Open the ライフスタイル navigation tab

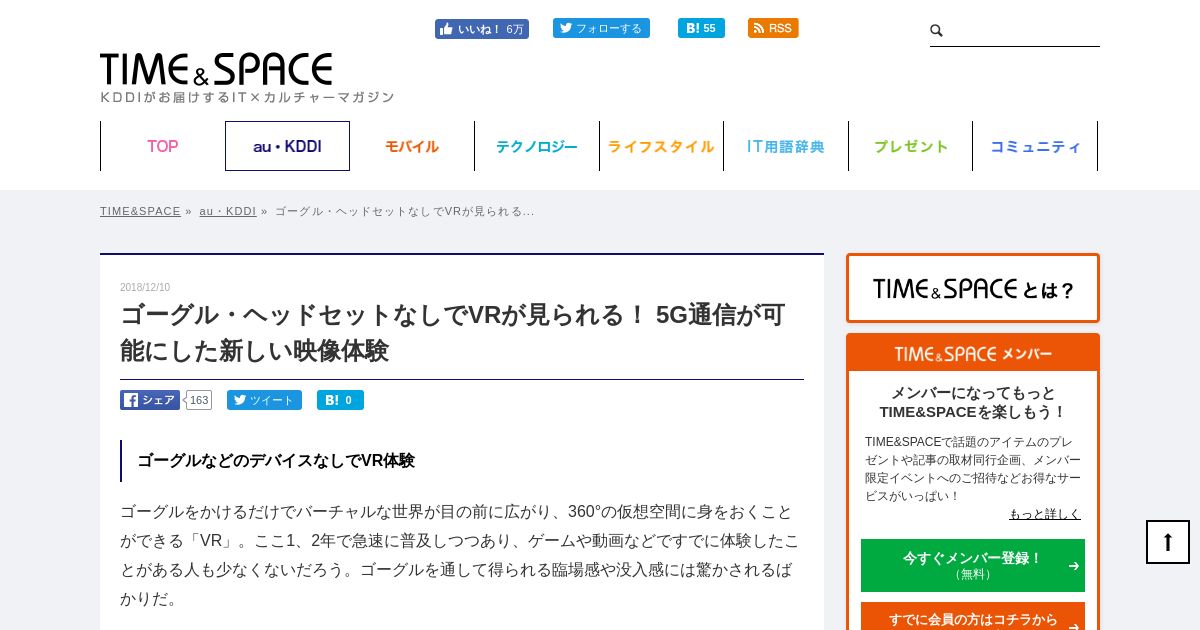tap(661, 146)
